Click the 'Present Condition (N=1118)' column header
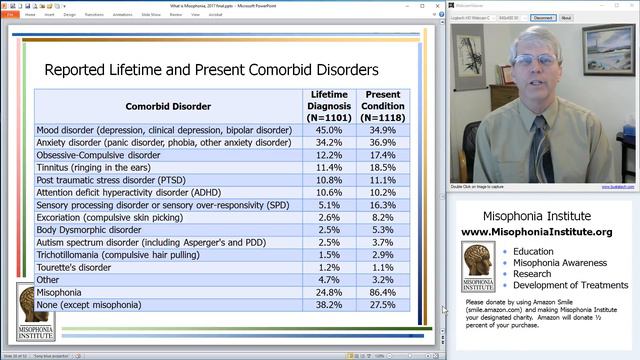The width and height of the screenshot is (640, 360). pos(383,107)
